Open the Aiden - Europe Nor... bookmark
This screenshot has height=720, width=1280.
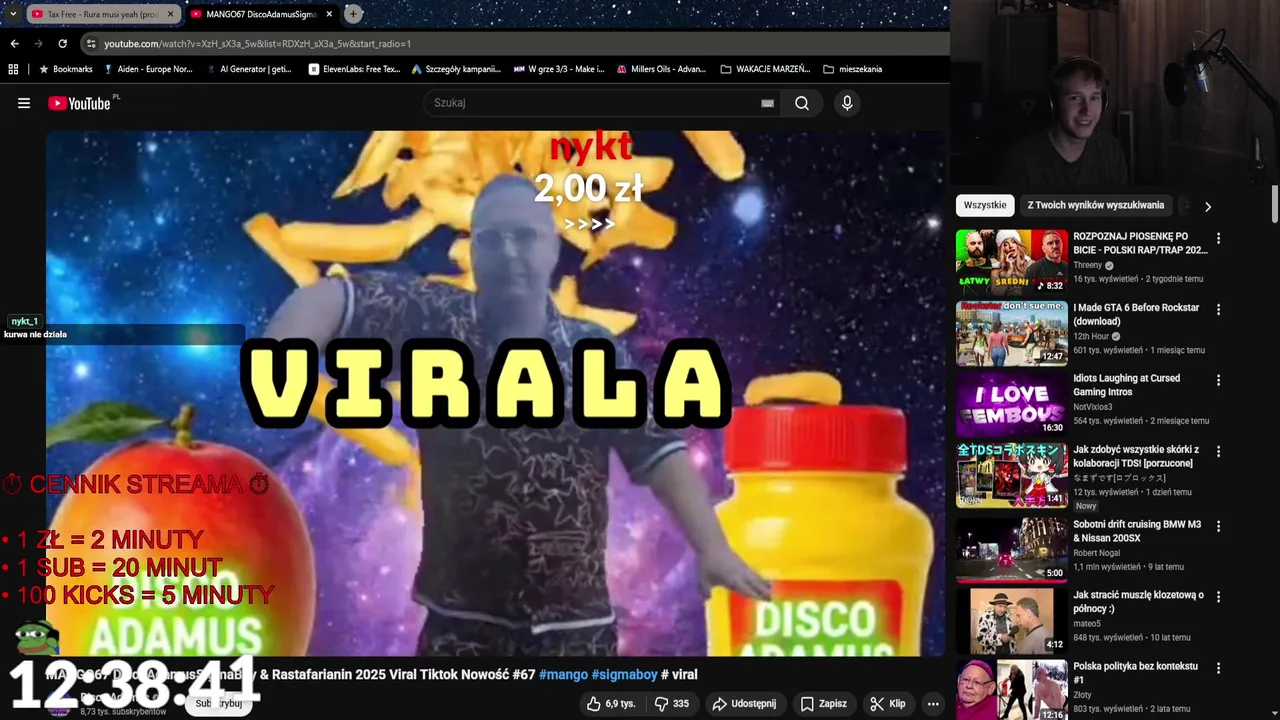coord(148,69)
